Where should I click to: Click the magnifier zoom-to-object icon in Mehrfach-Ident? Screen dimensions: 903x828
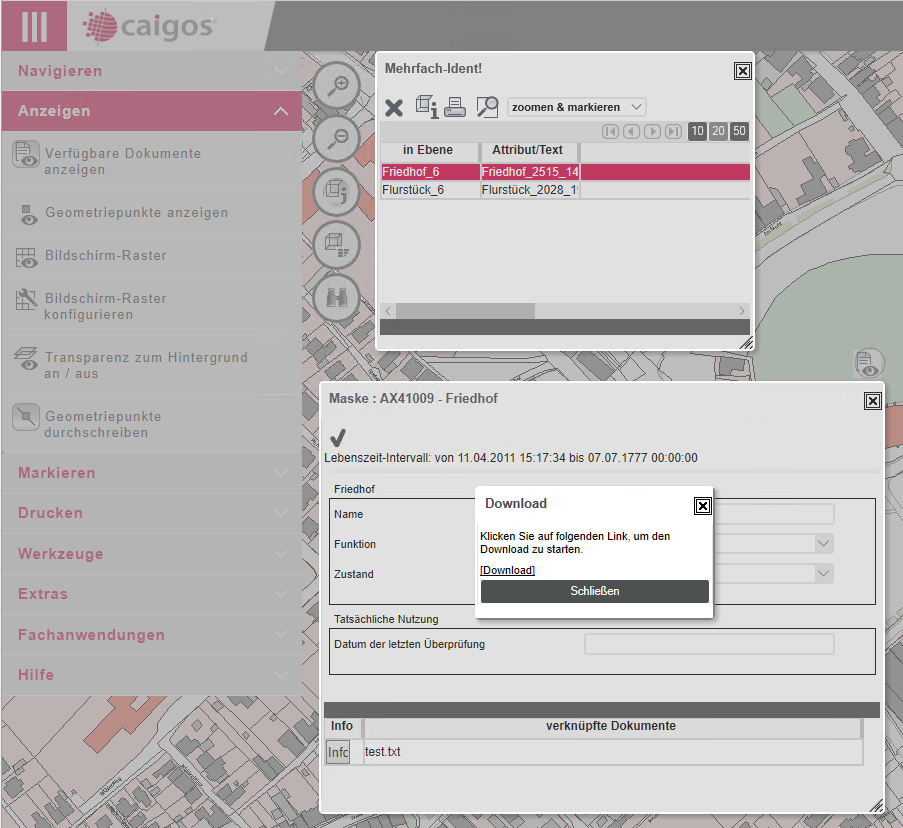click(x=487, y=106)
